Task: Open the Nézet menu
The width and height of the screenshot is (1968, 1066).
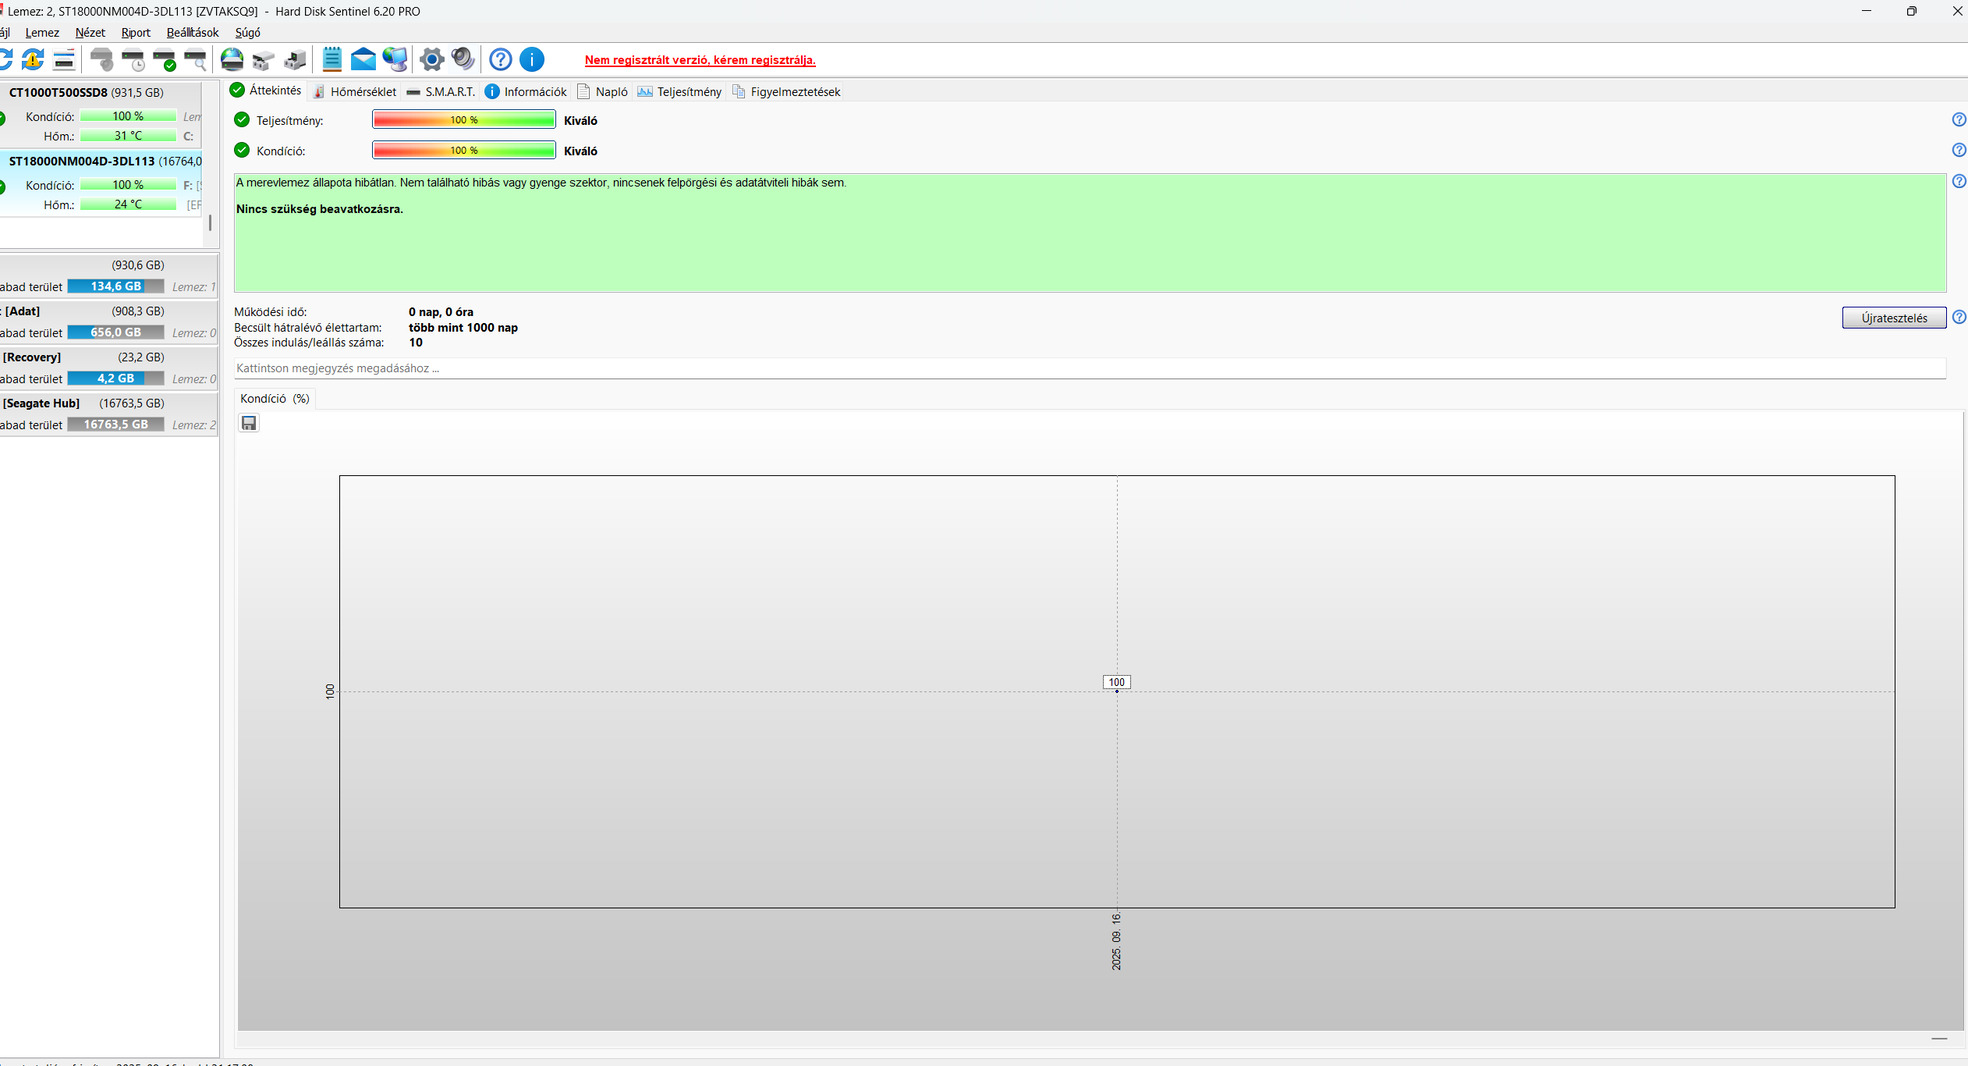Action: coord(90,33)
